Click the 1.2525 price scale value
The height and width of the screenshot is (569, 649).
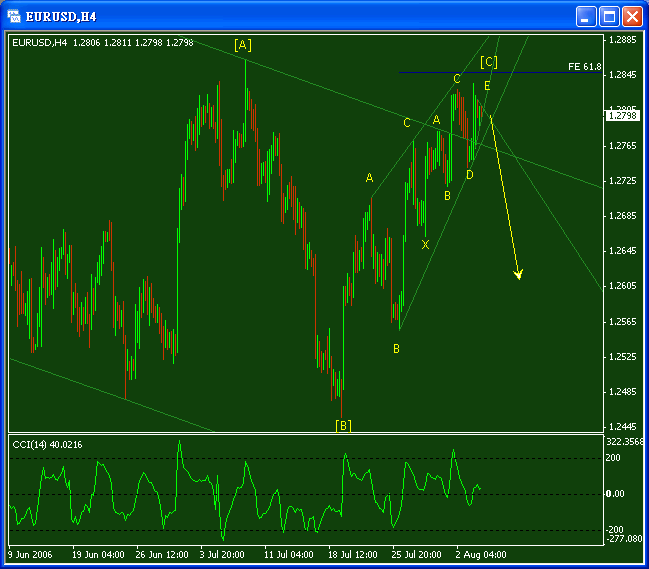(x=623, y=357)
